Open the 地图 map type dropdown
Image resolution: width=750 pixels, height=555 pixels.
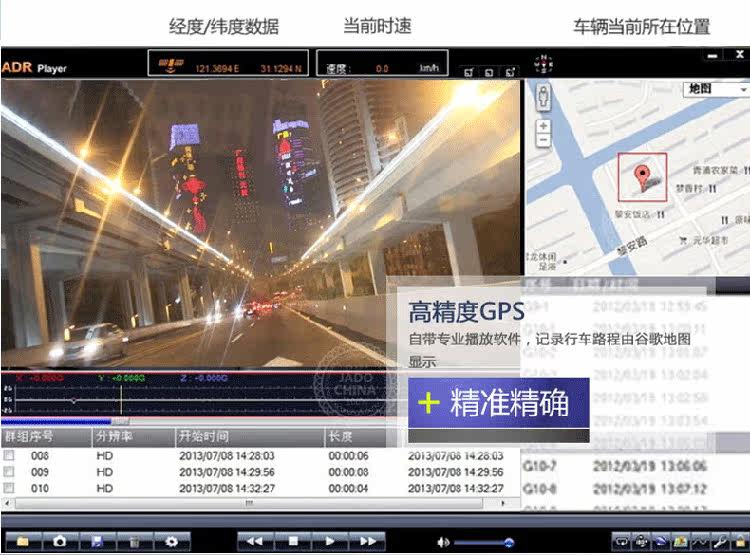pos(716,89)
